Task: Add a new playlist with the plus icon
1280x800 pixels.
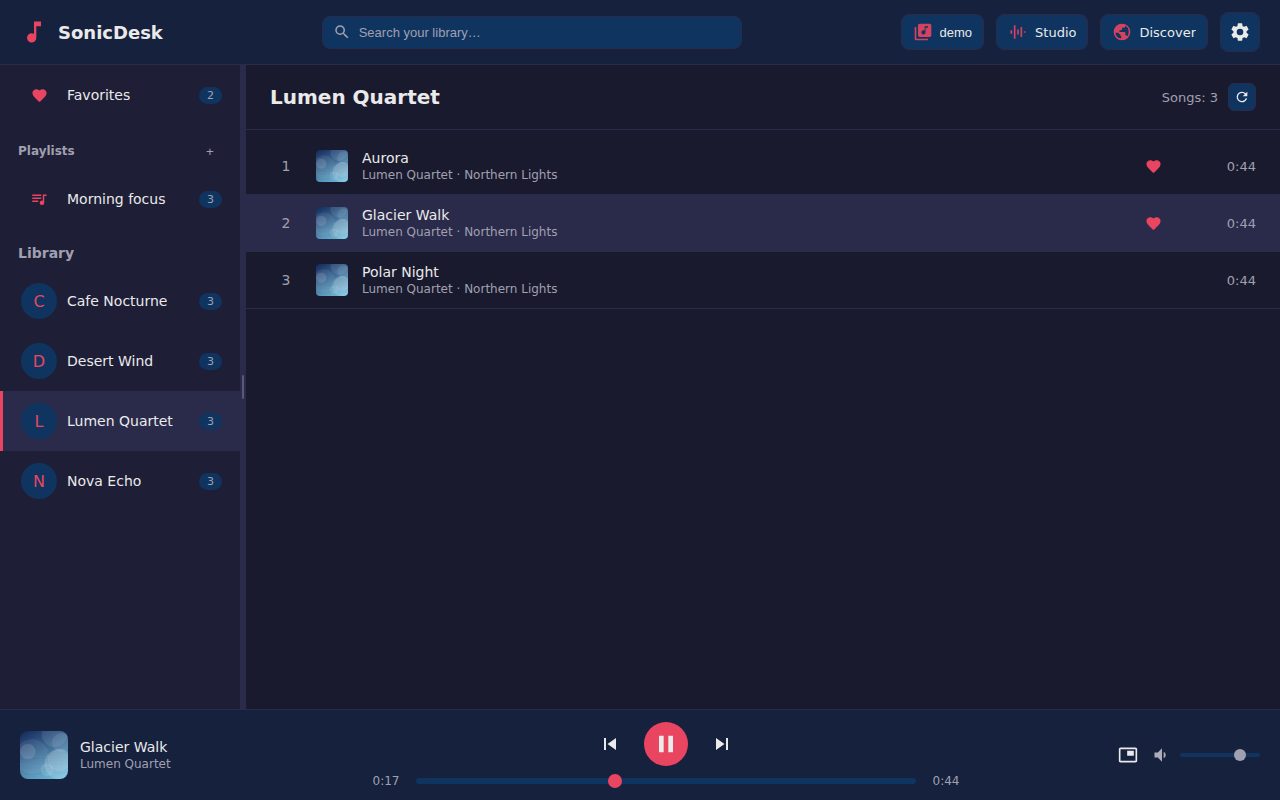Action: (x=210, y=152)
